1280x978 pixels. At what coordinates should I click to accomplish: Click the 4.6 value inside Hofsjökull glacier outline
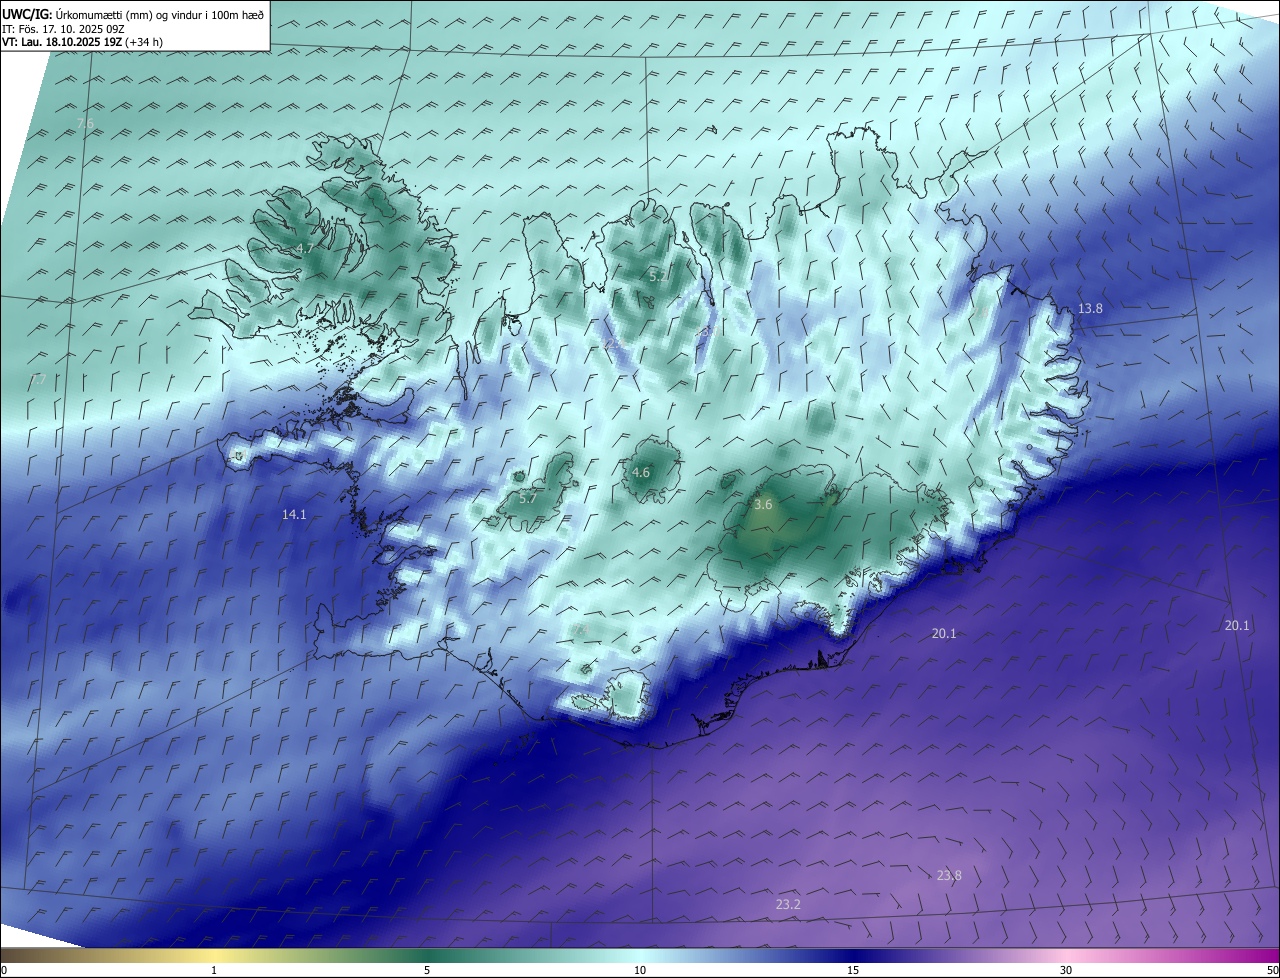[x=641, y=472]
